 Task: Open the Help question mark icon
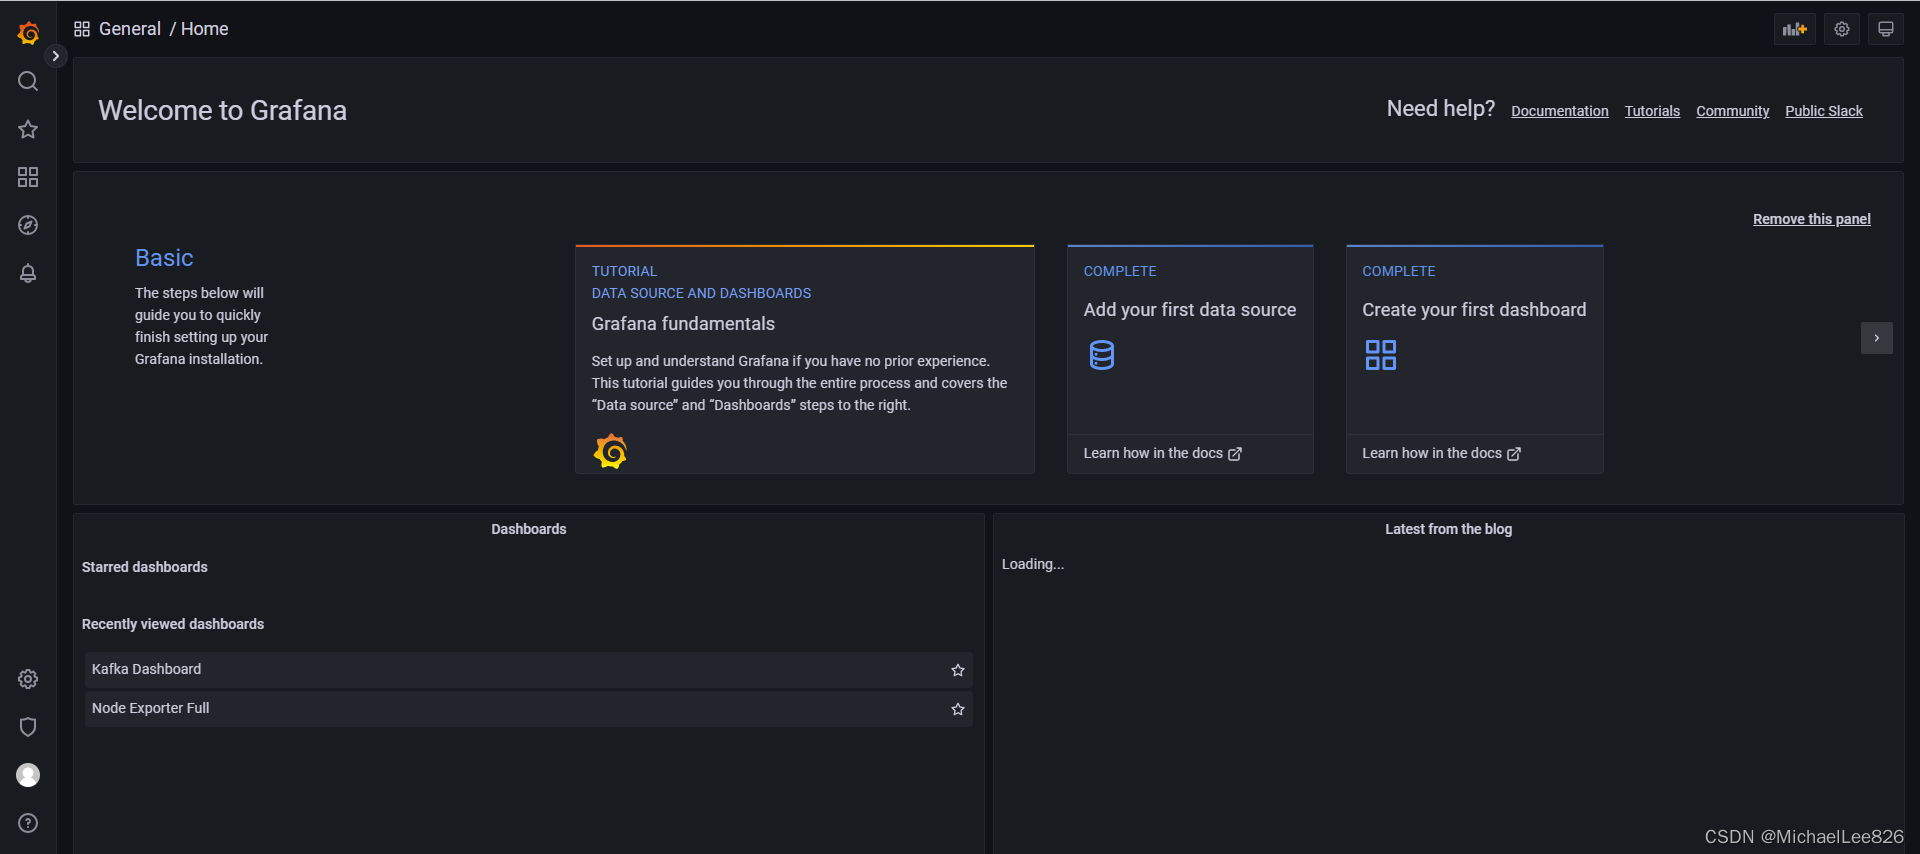(28, 823)
